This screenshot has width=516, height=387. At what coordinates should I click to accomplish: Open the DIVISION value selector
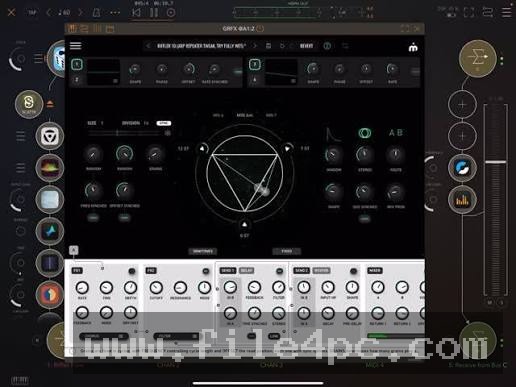pos(146,123)
